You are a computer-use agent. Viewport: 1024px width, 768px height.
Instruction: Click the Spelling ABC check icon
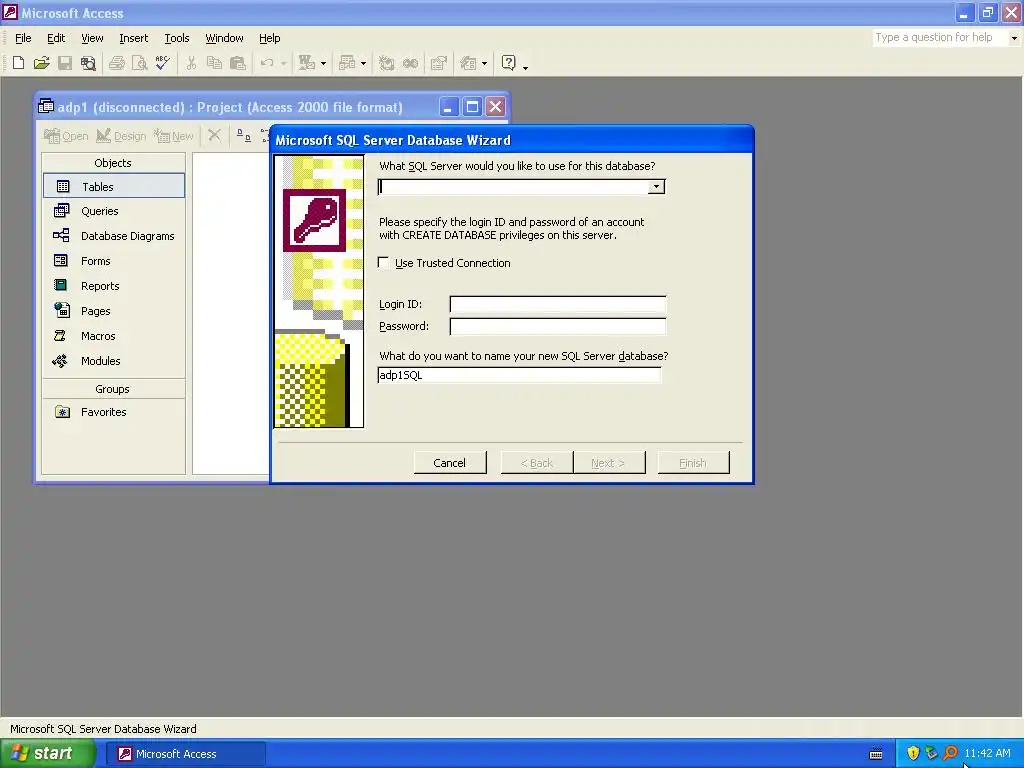click(163, 63)
